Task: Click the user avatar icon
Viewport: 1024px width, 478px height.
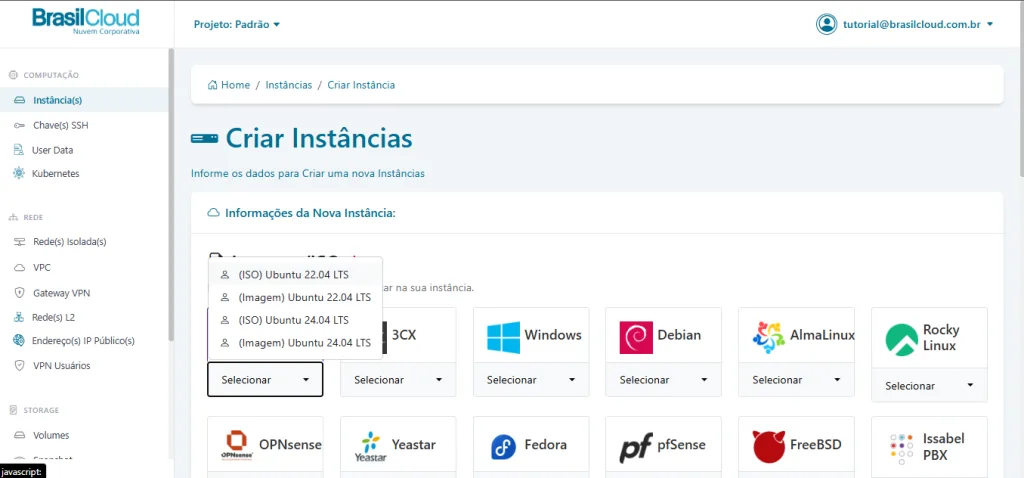Action: tap(826, 24)
